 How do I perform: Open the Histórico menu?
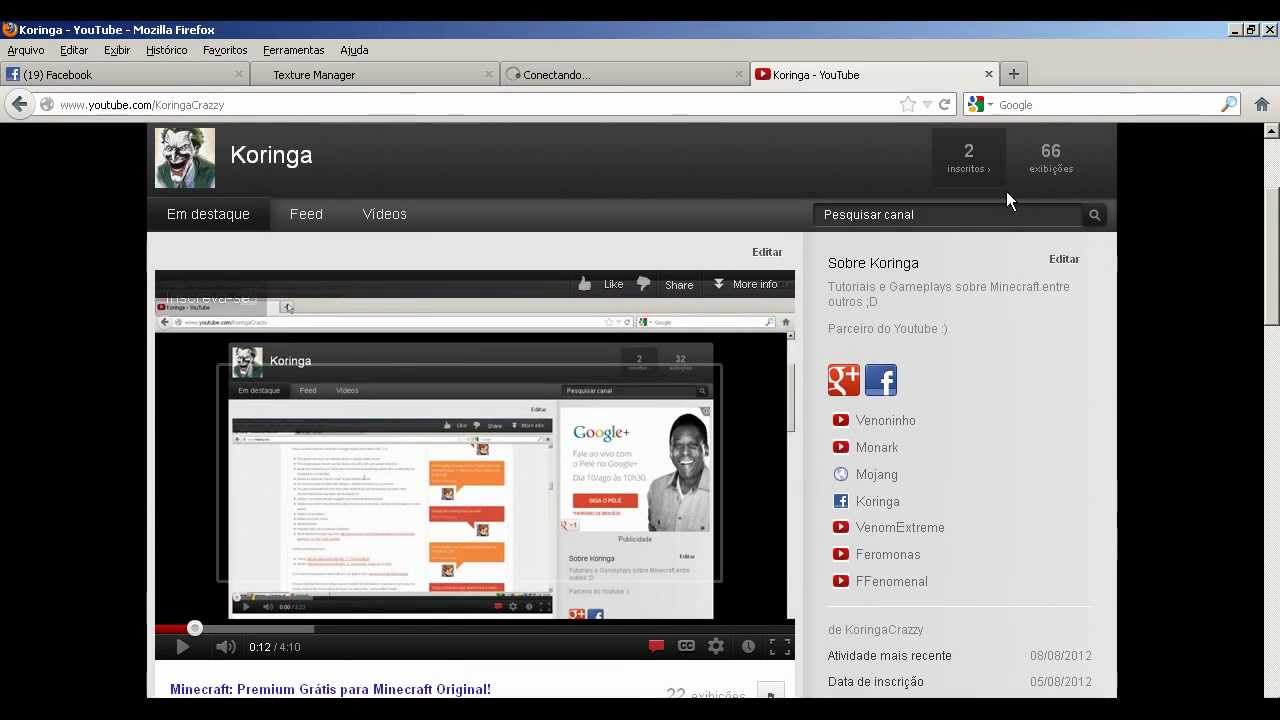pos(166,50)
